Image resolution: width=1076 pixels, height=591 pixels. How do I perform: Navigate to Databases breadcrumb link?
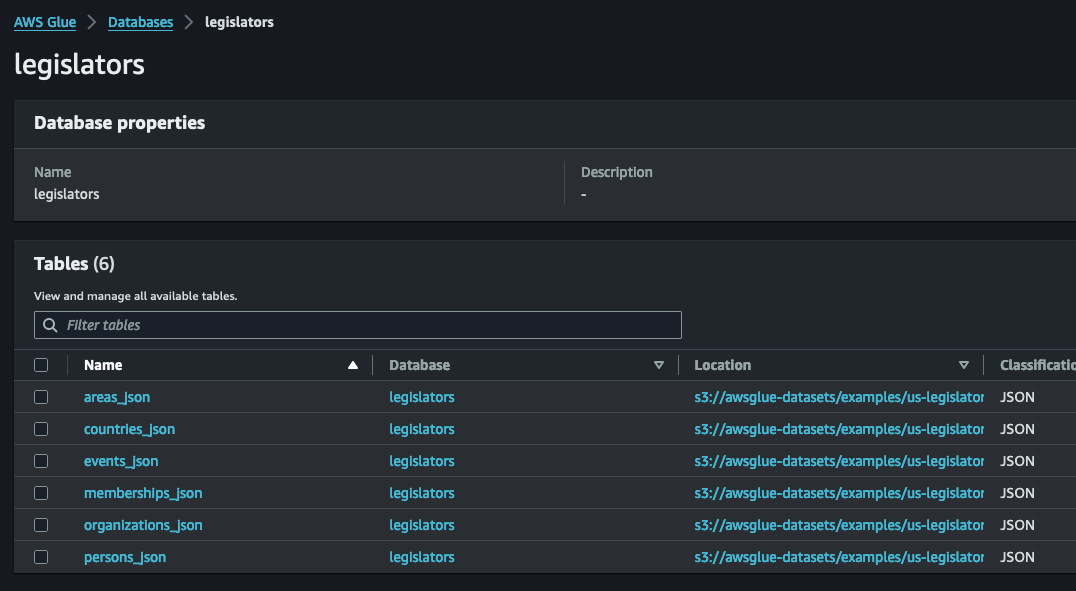pyautogui.click(x=140, y=22)
